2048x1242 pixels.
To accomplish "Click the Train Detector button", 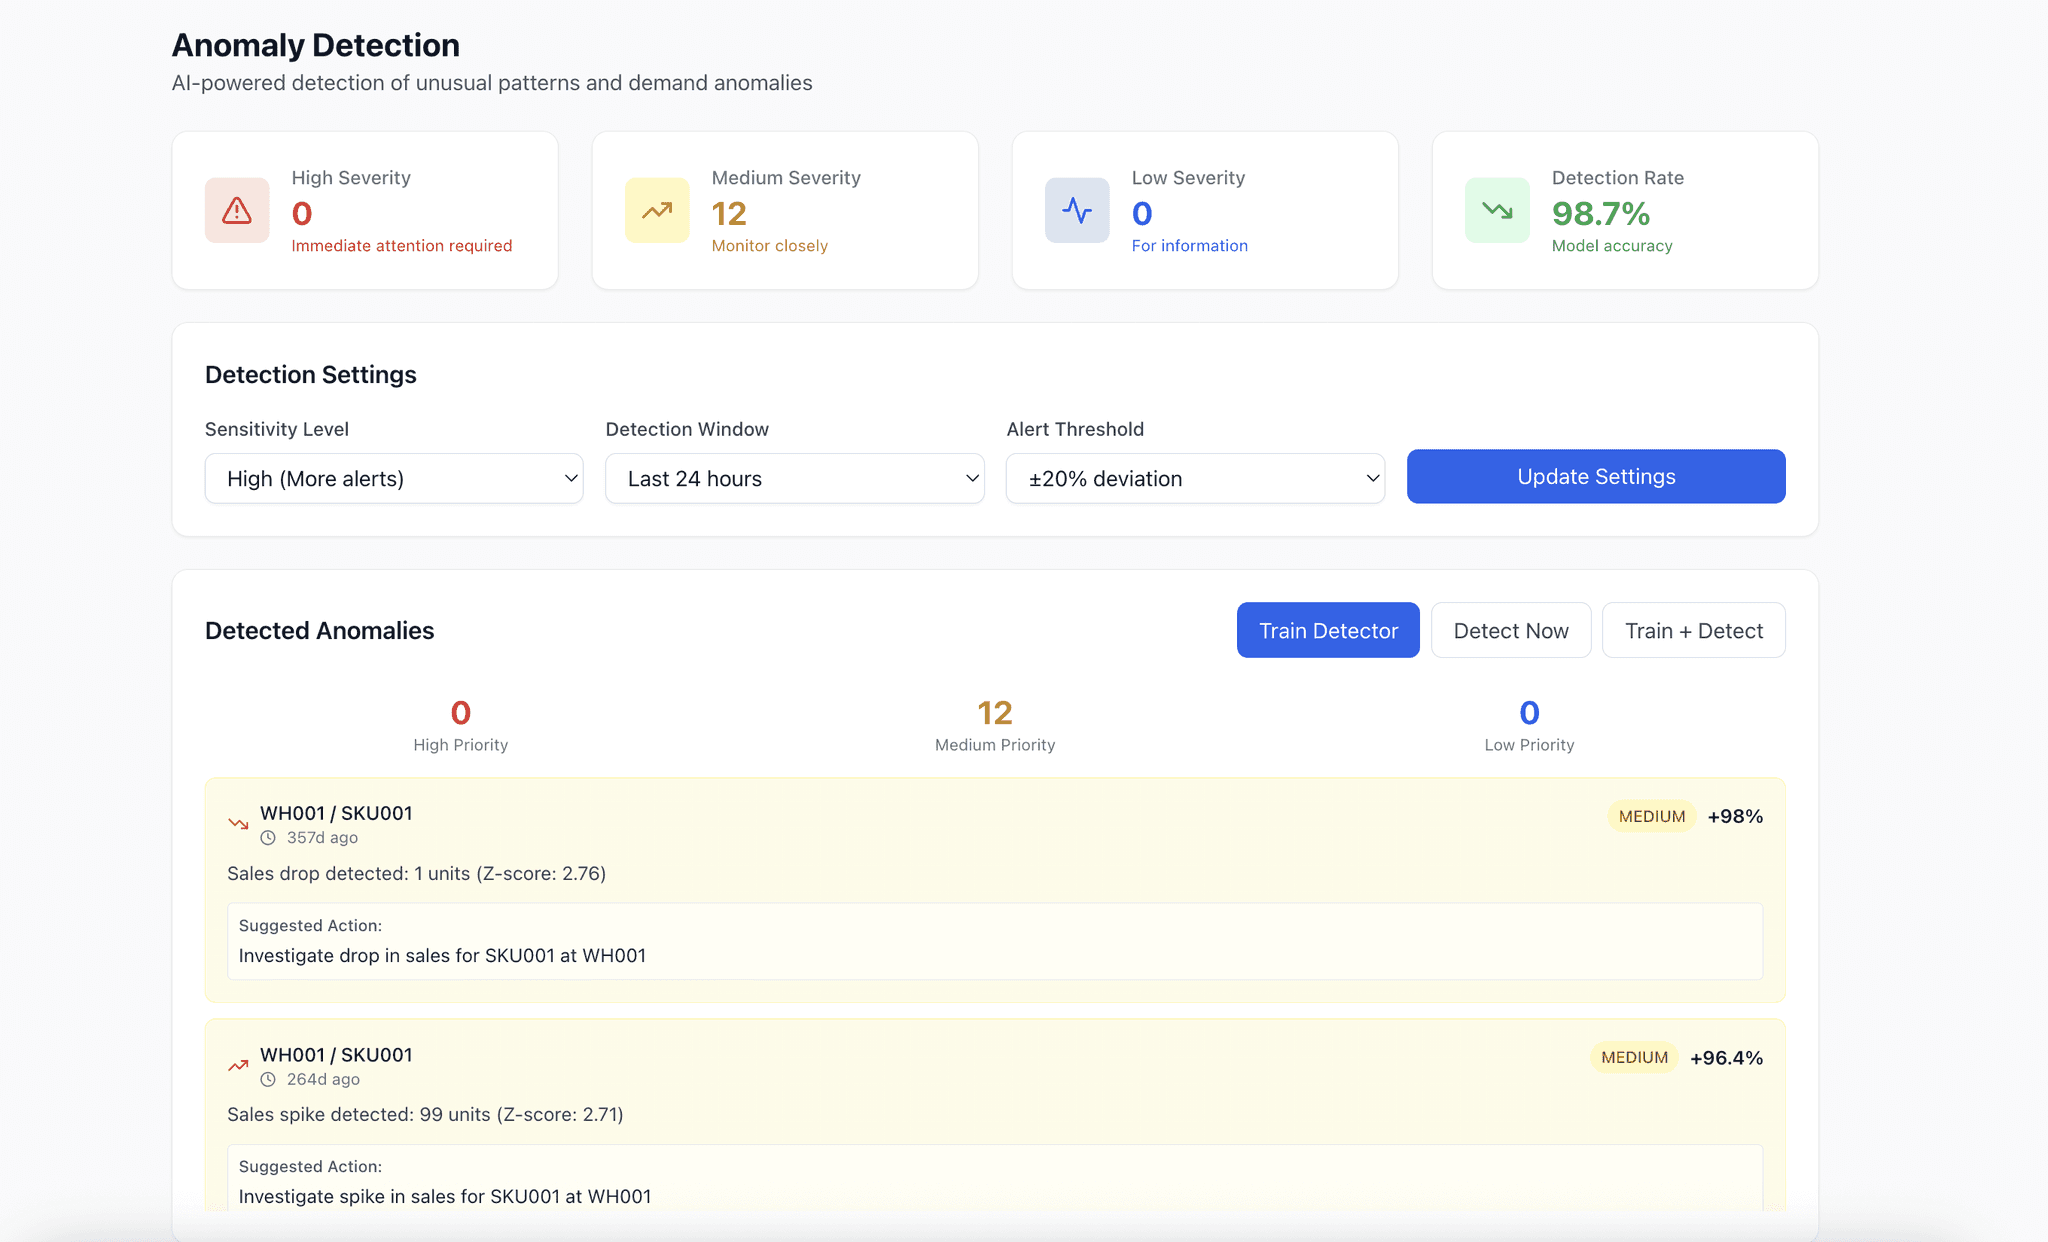I will (1328, 631).
